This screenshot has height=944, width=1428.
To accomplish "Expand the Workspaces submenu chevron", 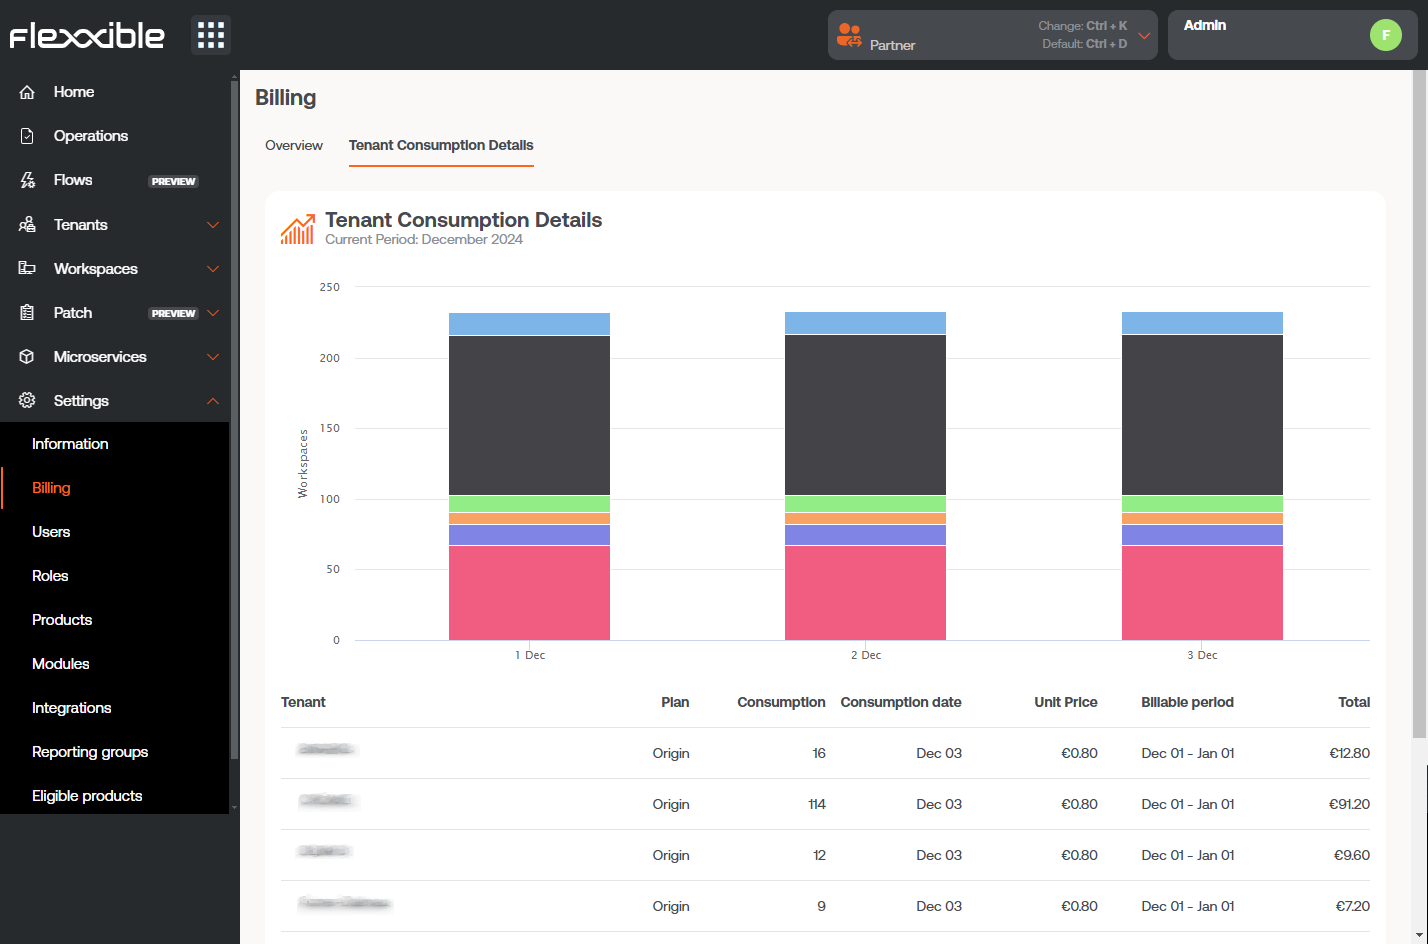I will (x=213, y=269).
